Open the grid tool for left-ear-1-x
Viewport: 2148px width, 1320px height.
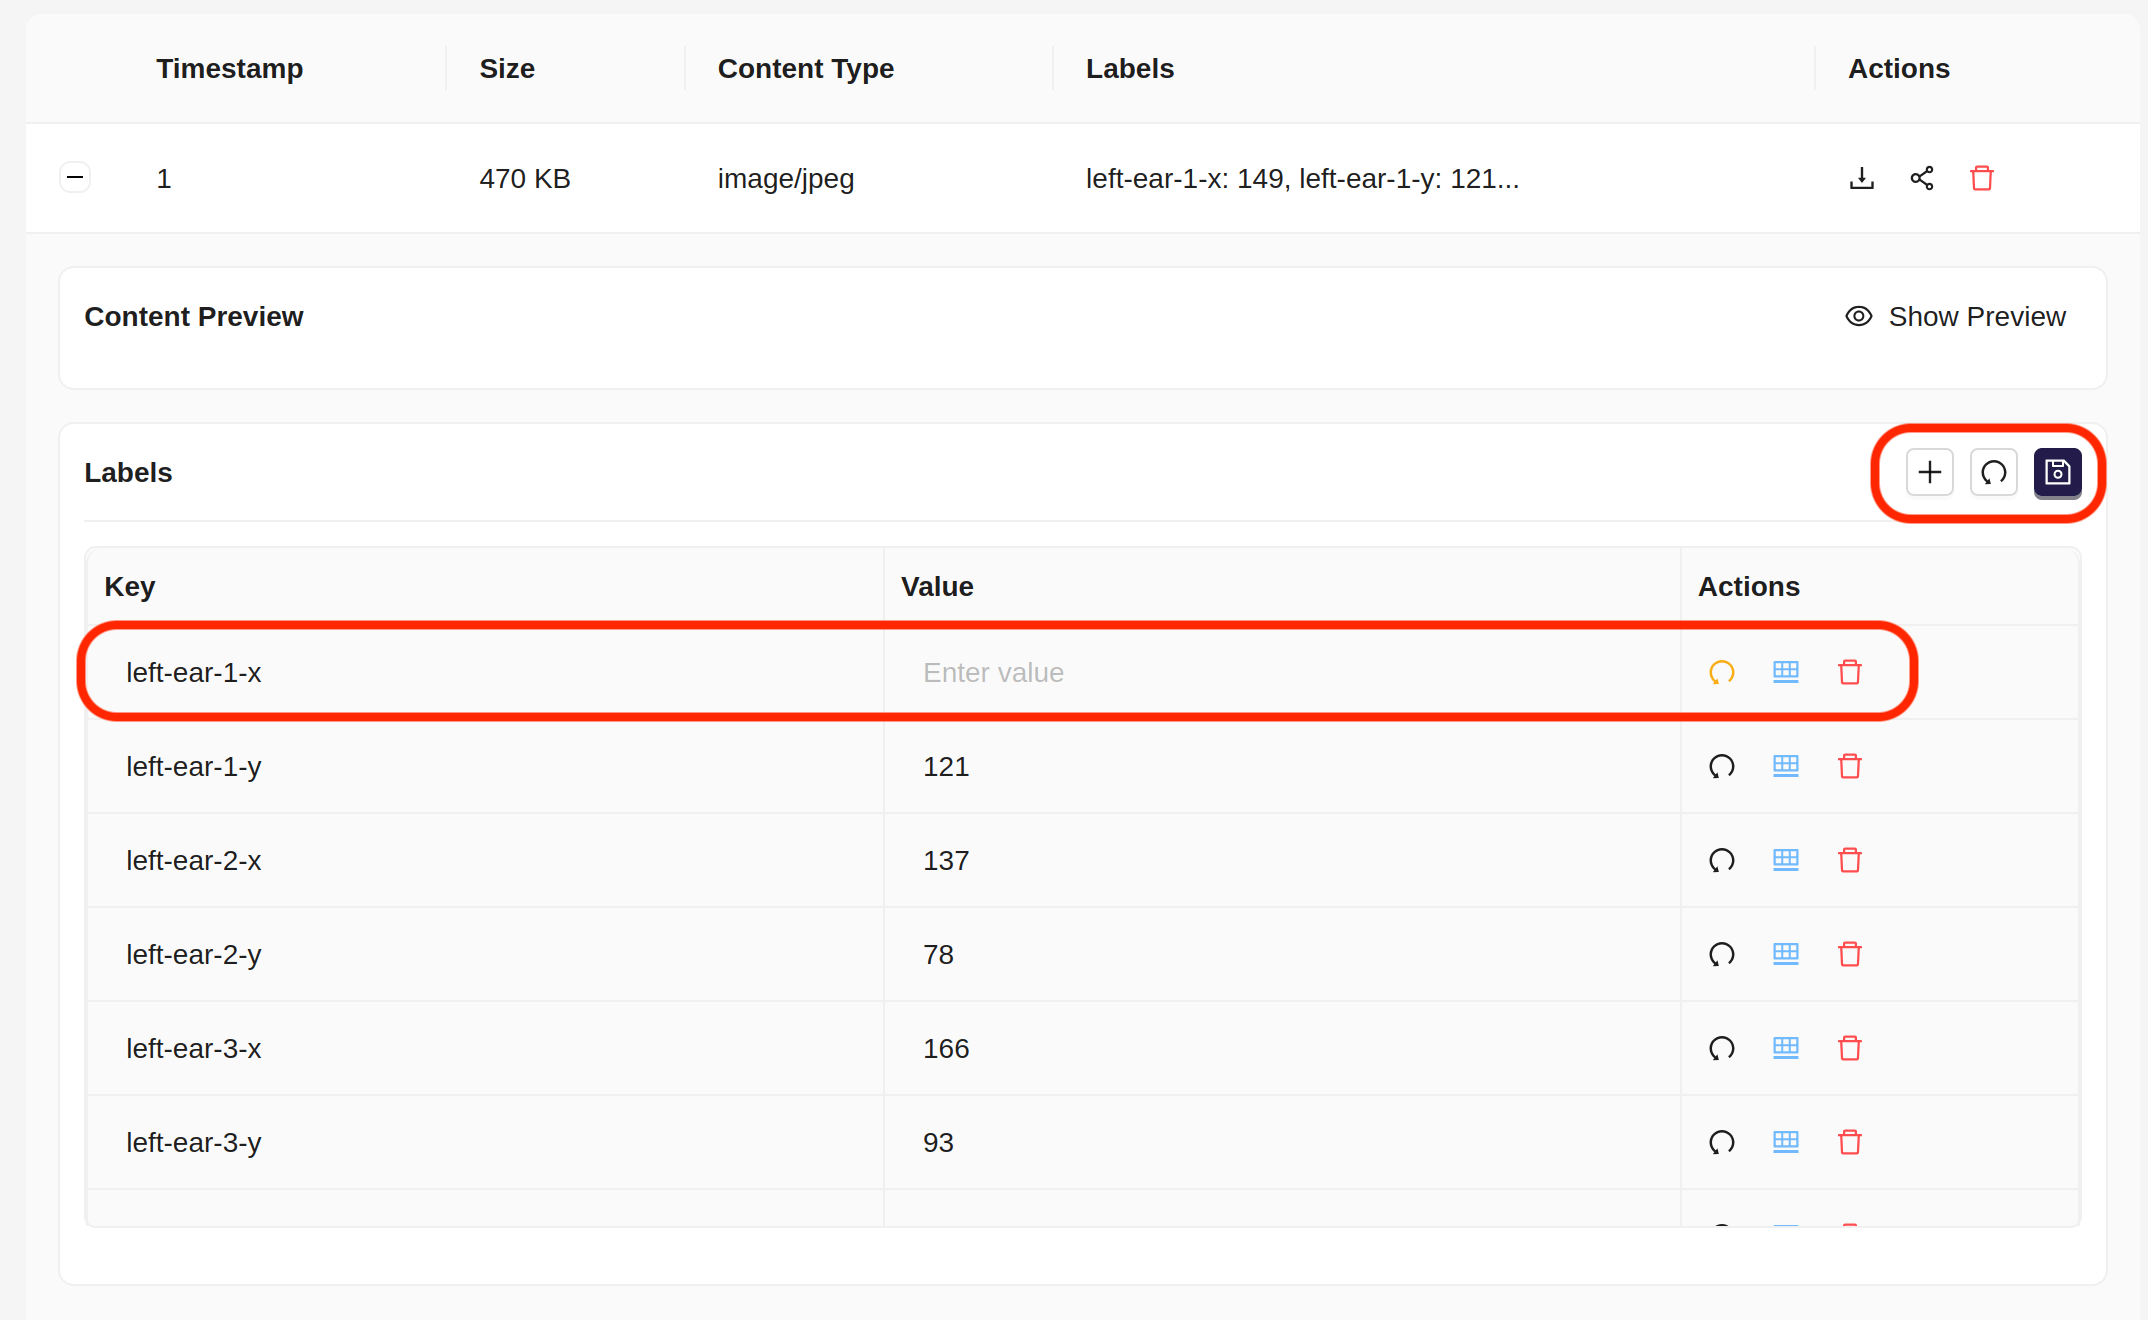pyautogui.click(x=1786, y=672)
